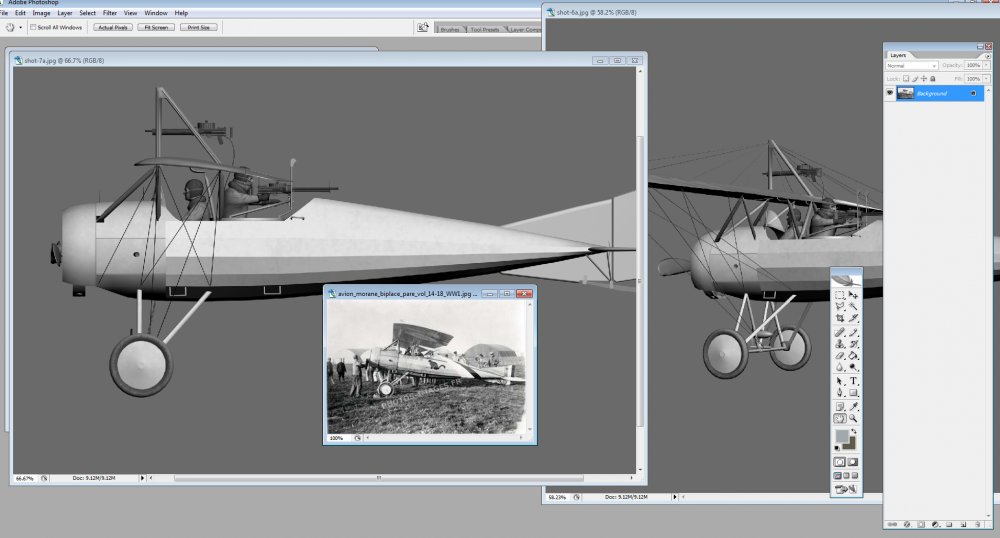
Task: Select the Eyedropper tool
Action: pyautogui.click(x=853, y=407)
